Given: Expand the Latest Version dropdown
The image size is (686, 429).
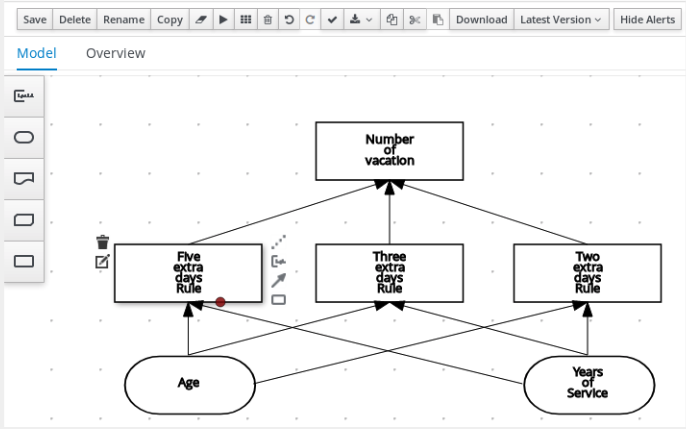Looking at the screenshot, I should pyautogui.click(x=561, y=20).
